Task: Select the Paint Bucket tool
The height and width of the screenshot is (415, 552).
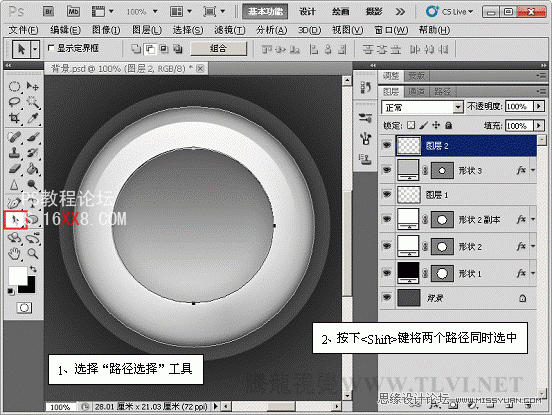Action: click(33, 169)
